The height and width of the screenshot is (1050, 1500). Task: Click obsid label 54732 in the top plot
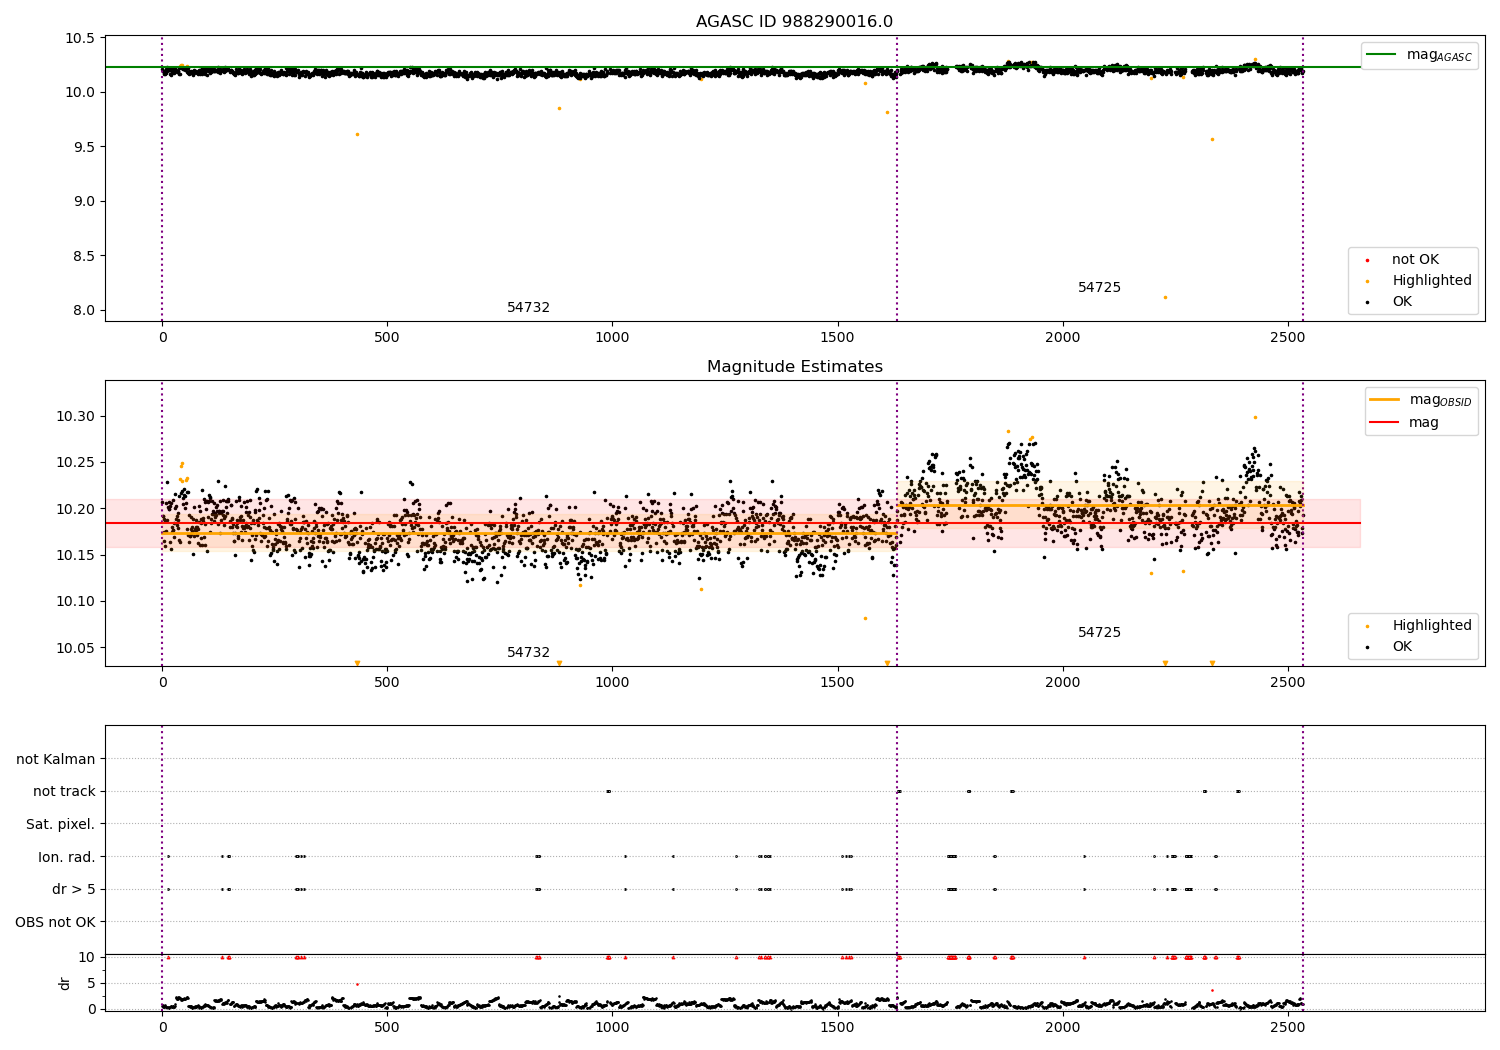[528, 308]
